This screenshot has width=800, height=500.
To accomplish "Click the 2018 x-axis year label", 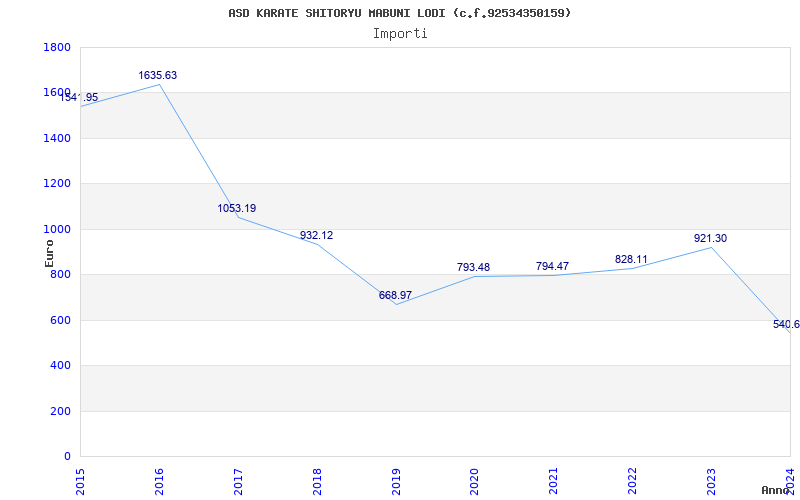I will (317, 481).
